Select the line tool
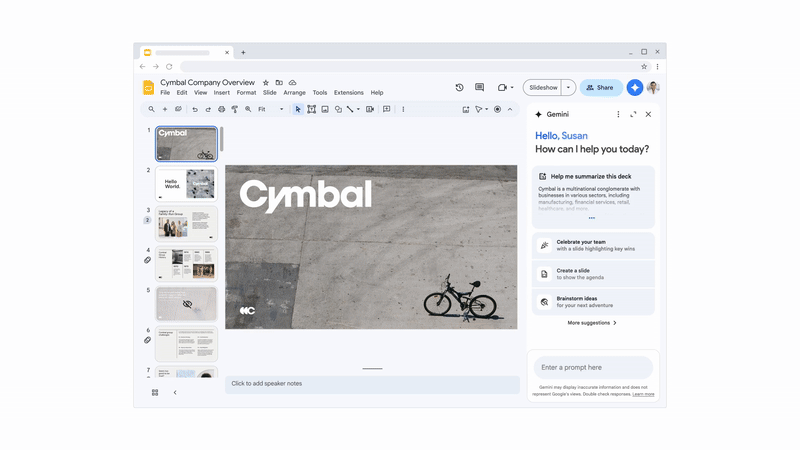The image size is (800, 450). [x=350, y=109]
